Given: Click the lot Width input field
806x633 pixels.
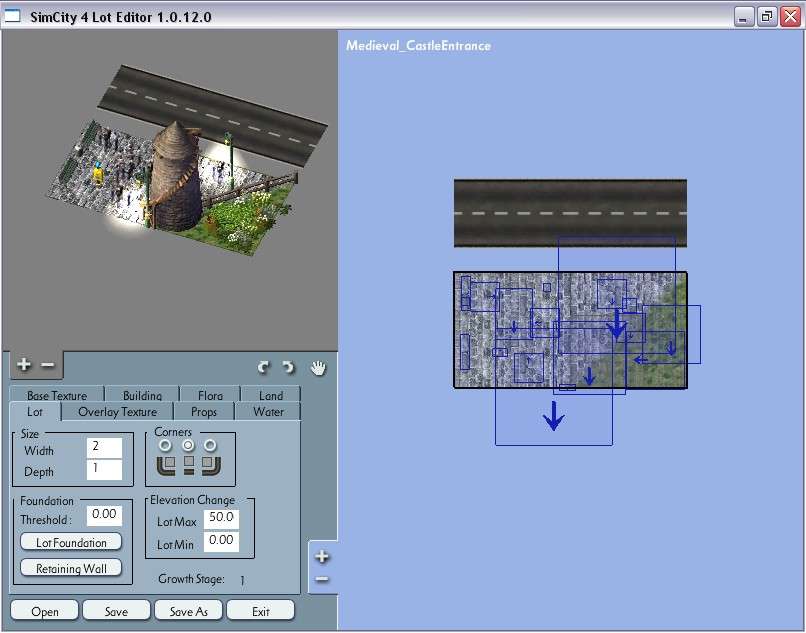Looking at the screenshot, I should [104, 448].
